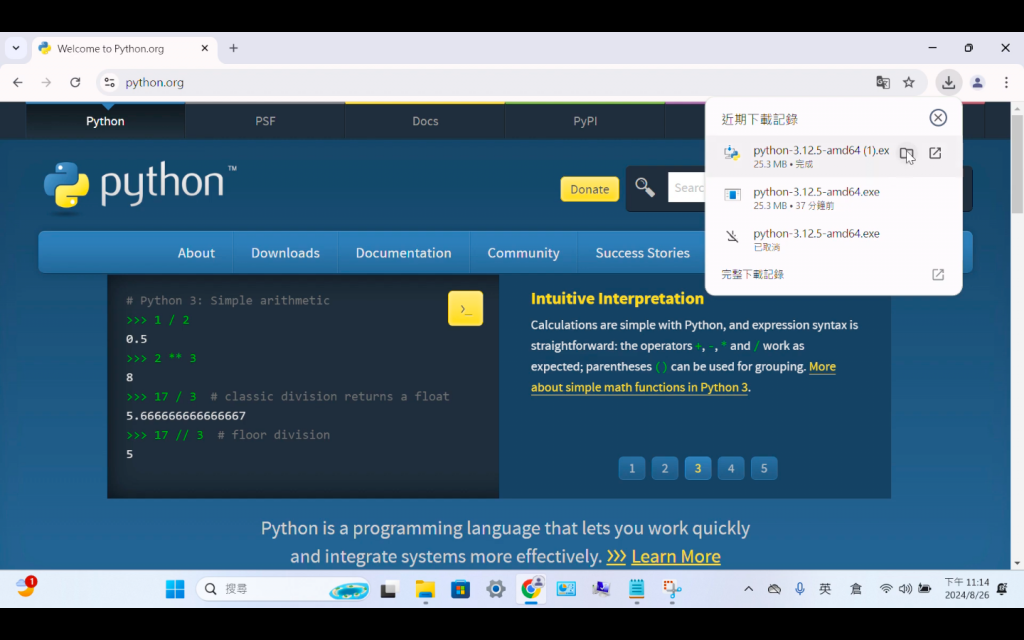Go back to previous page
Screen dimensions: 1024x640
18,82
